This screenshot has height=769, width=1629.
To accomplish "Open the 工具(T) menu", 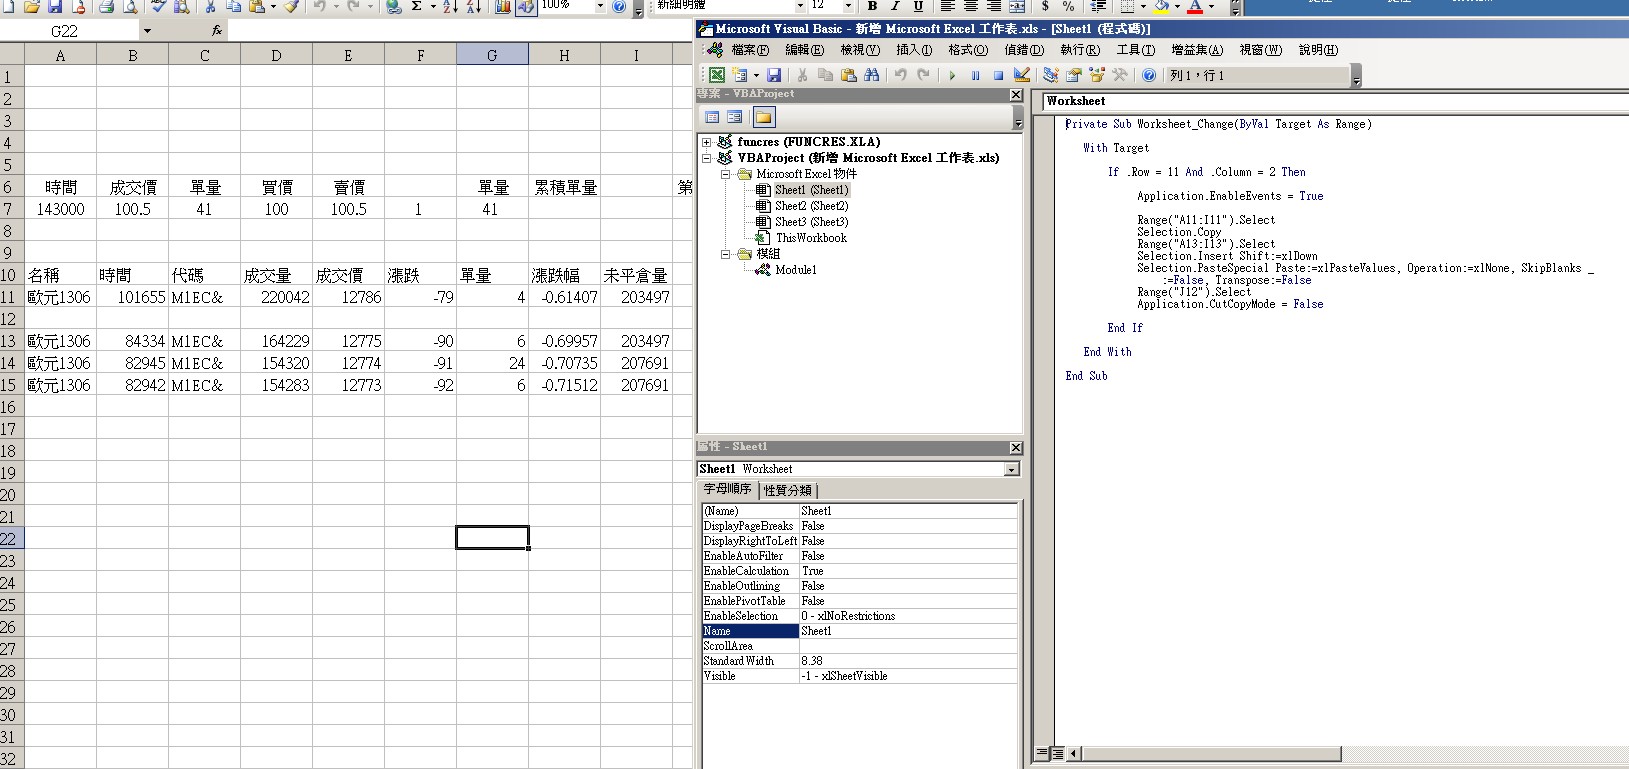I will coord(1135,50).
